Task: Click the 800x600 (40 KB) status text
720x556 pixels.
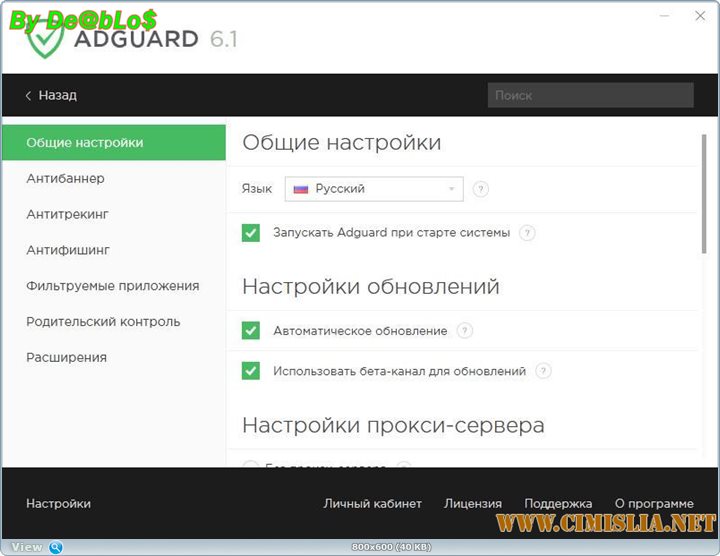Action: click(x=392, y=547)
